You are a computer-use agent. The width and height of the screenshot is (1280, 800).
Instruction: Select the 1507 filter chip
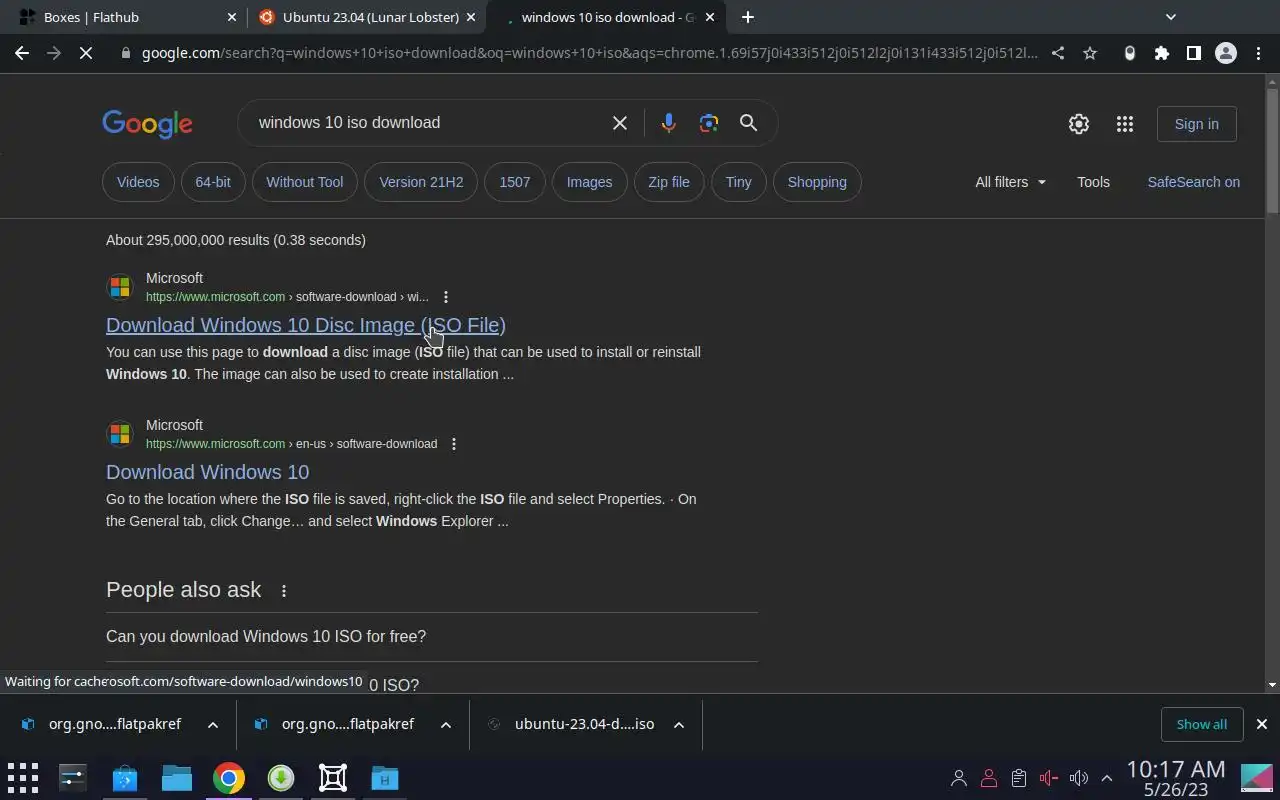pos(515,182)
